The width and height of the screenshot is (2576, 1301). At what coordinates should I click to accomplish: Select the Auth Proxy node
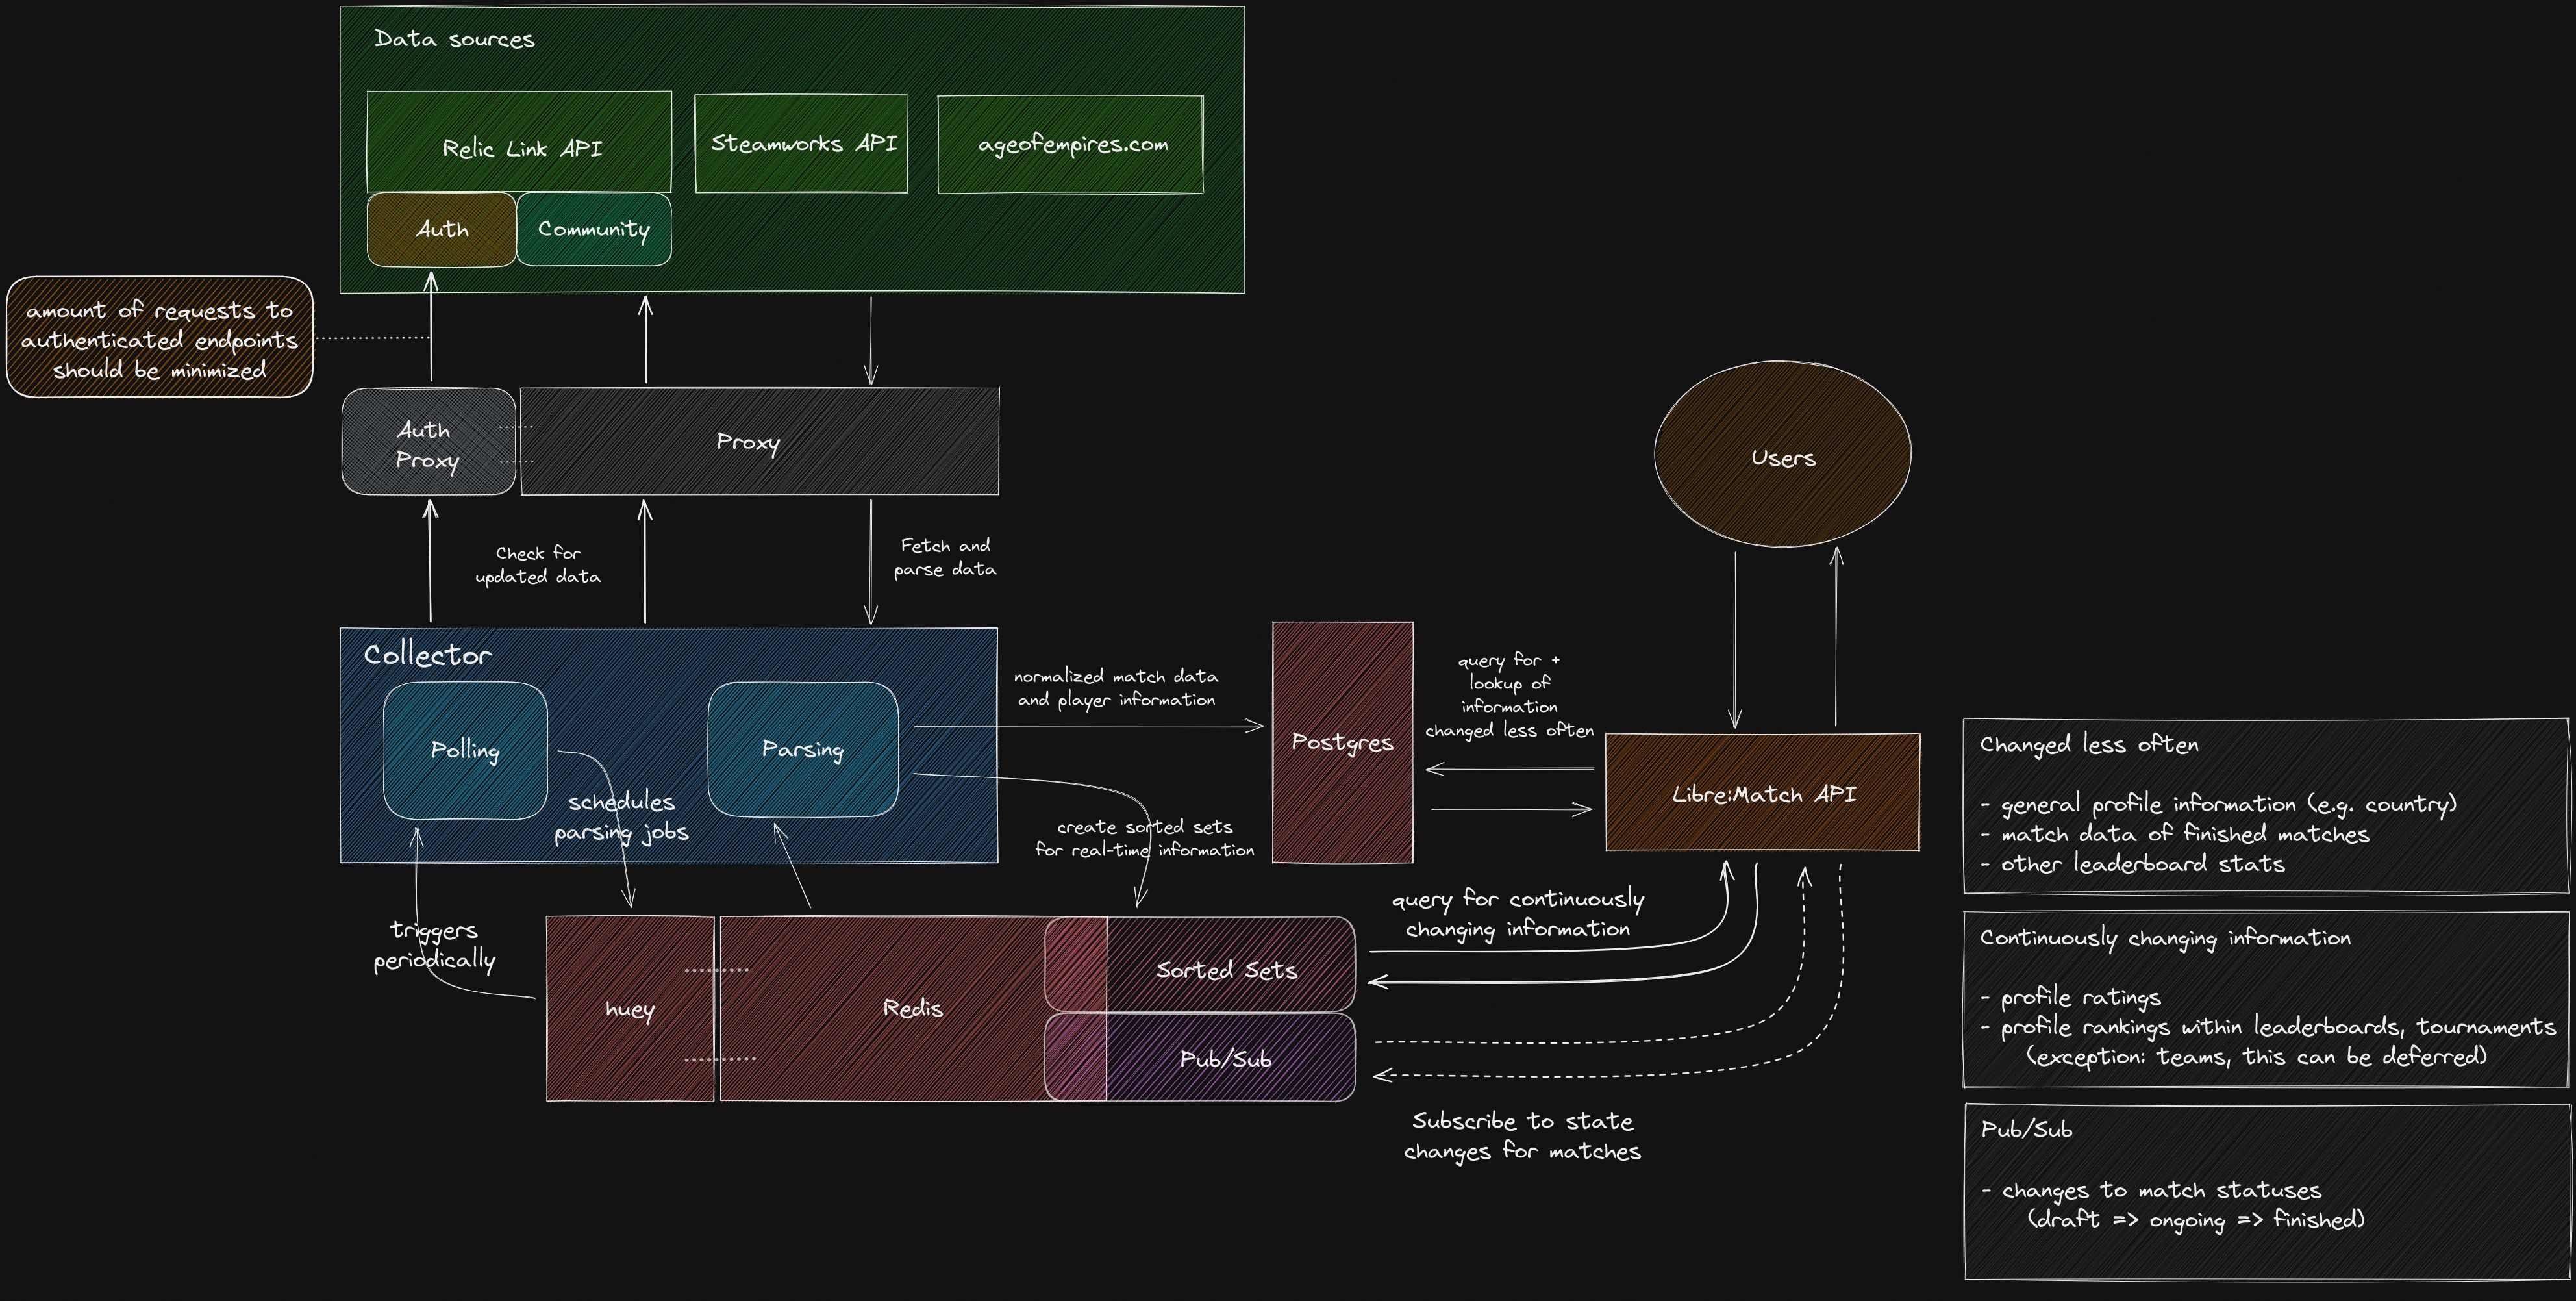pos(427,444)
